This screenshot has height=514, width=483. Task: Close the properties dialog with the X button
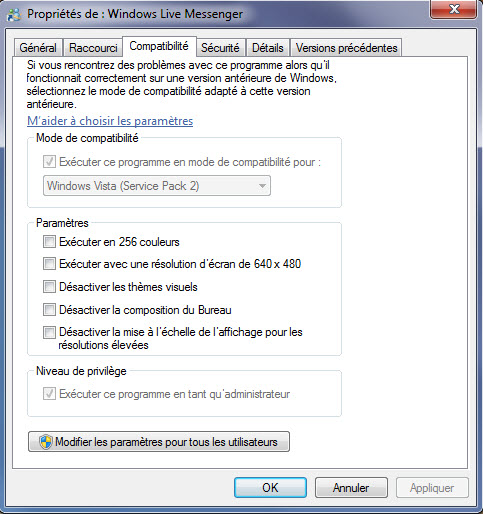pyautogui.click(x=454, y=9)
